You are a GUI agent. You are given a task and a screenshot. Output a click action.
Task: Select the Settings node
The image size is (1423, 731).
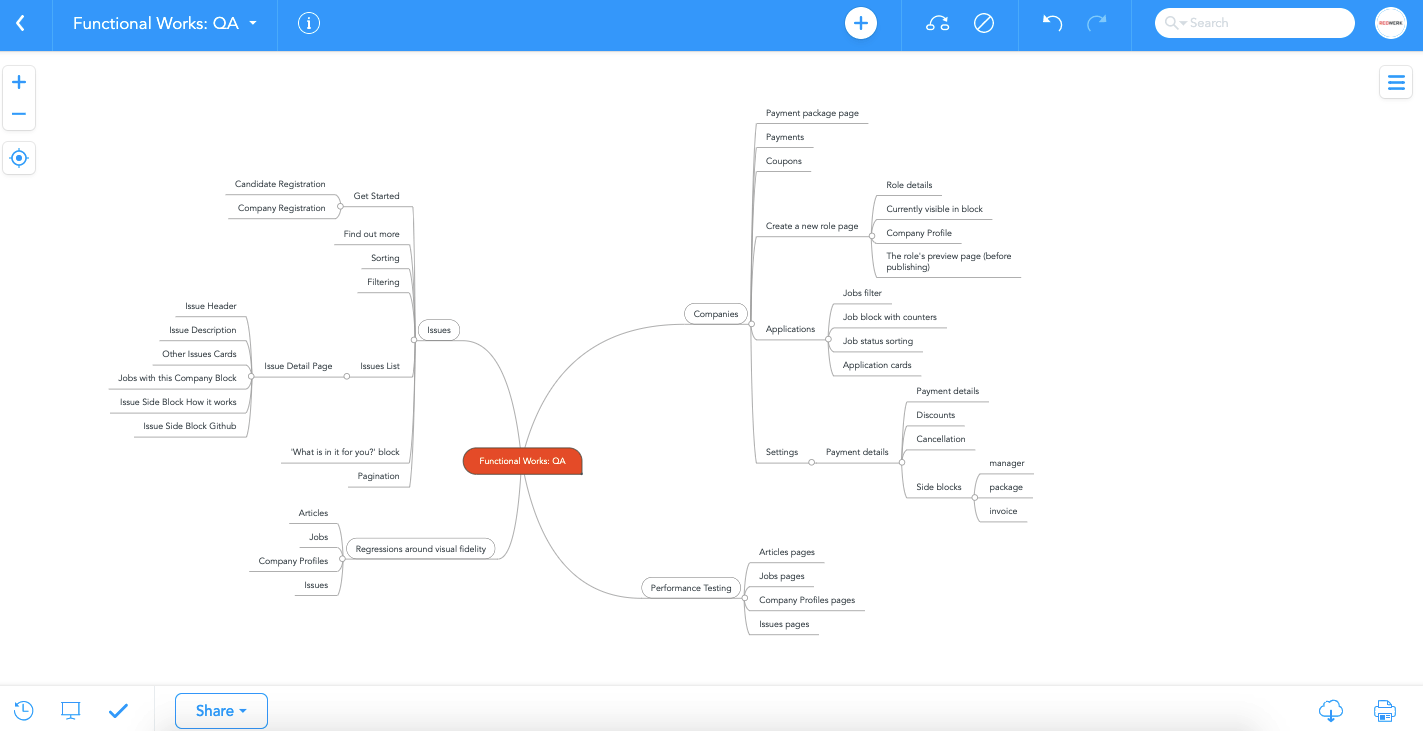(x=782, y=452)
